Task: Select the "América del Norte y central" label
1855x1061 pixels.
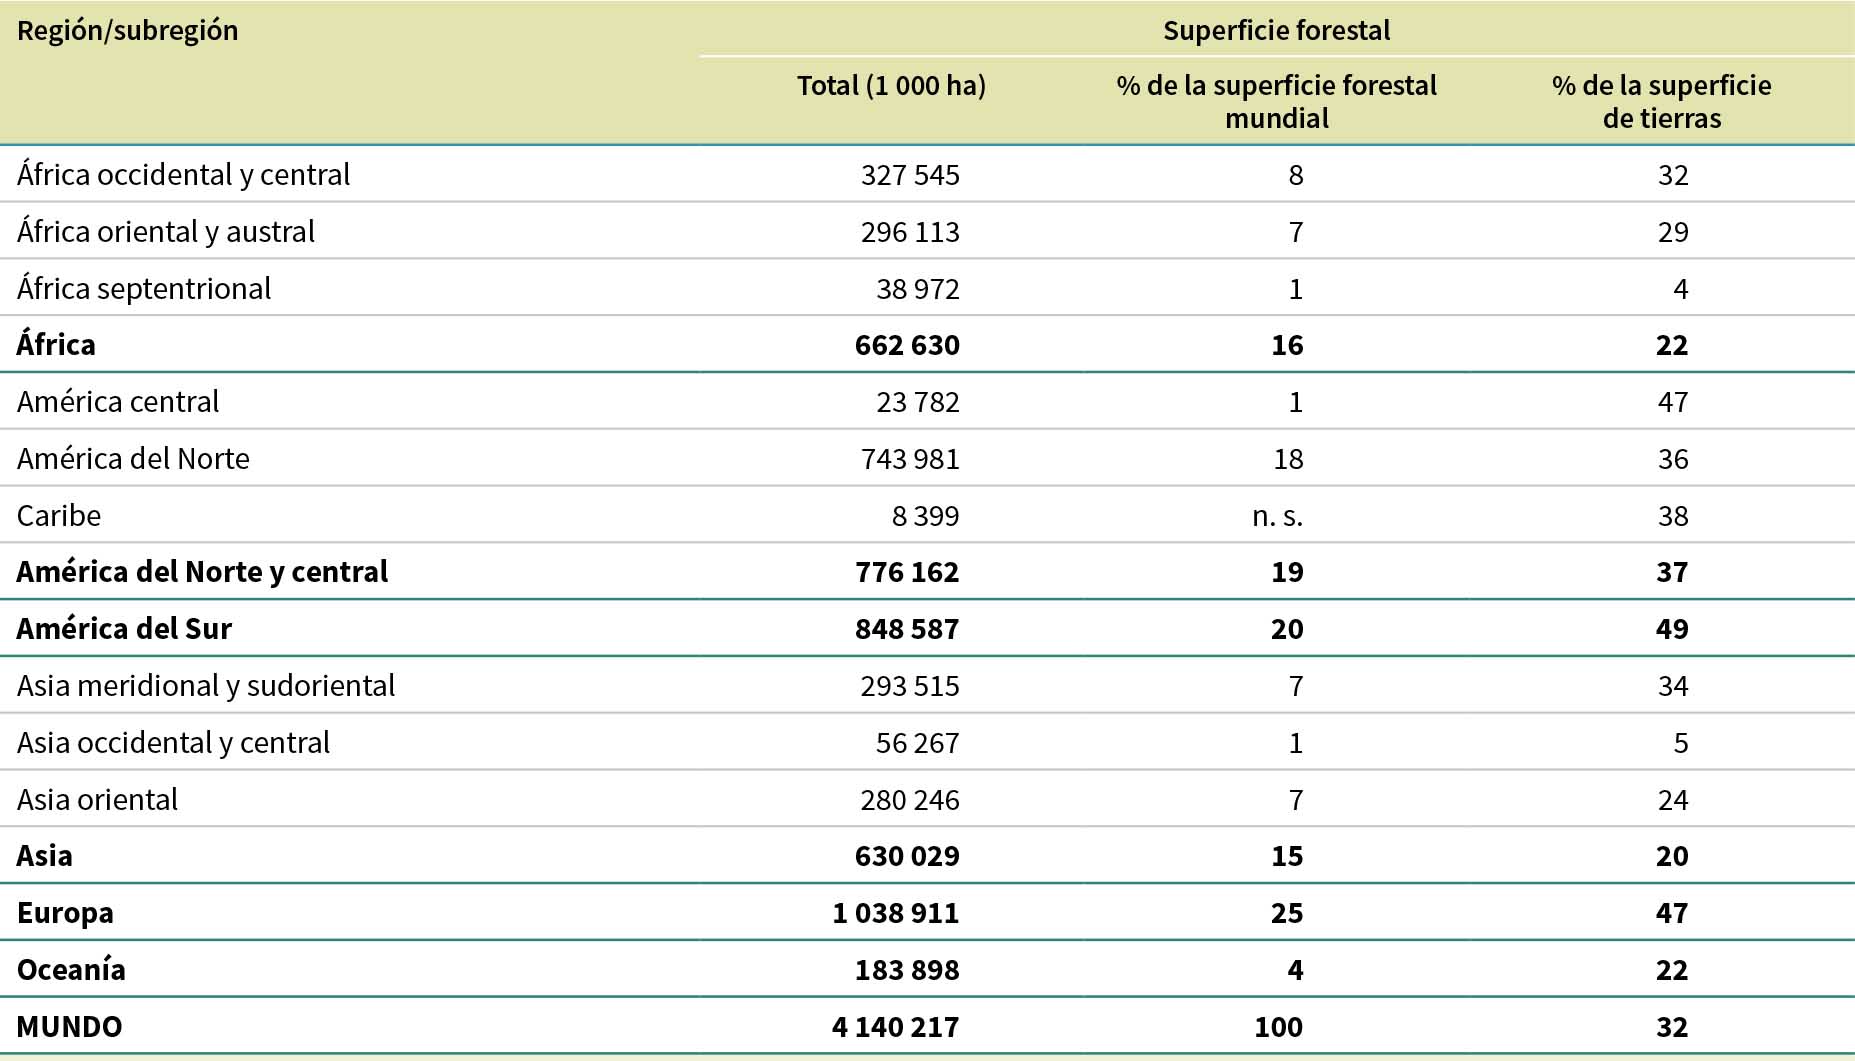Action: [202, 572]
